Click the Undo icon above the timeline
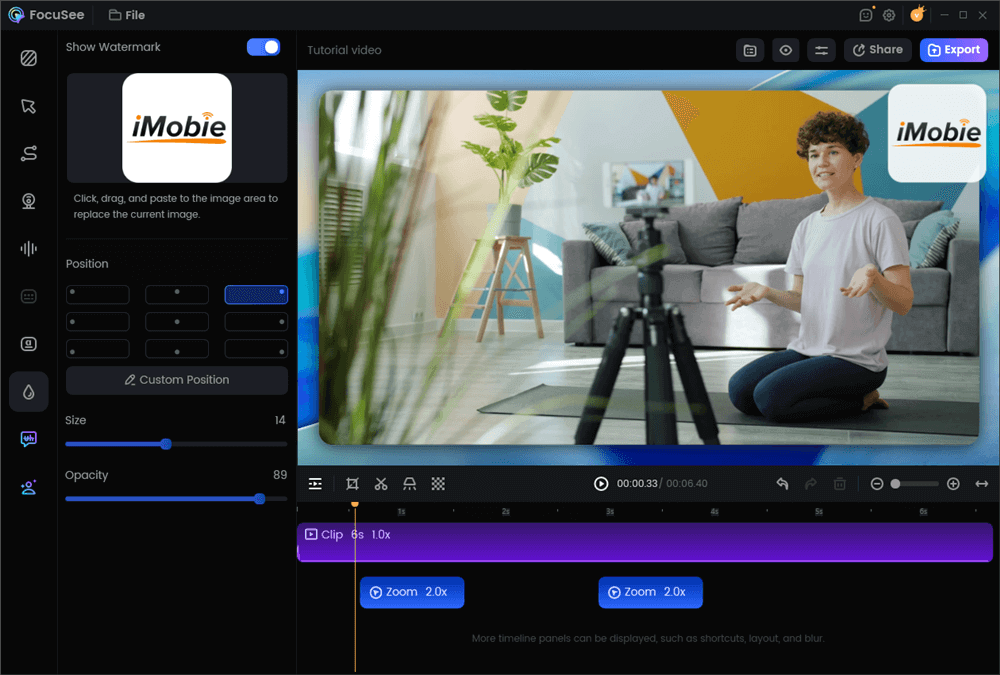 (783, 483)
